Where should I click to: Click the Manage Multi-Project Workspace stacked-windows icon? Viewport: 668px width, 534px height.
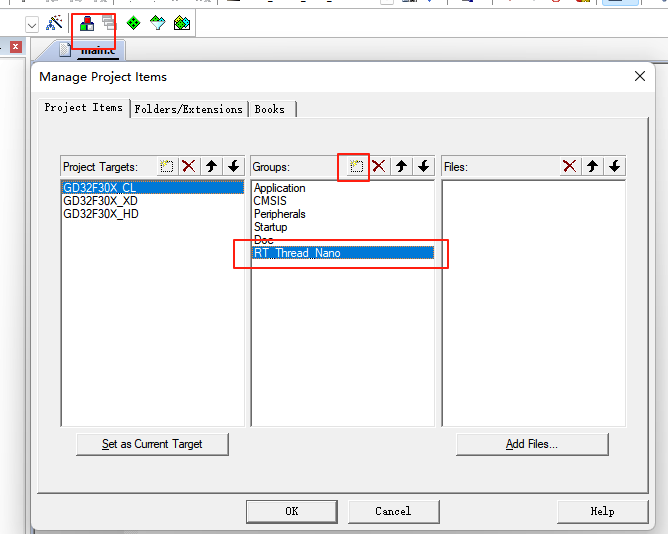point(109,23)
